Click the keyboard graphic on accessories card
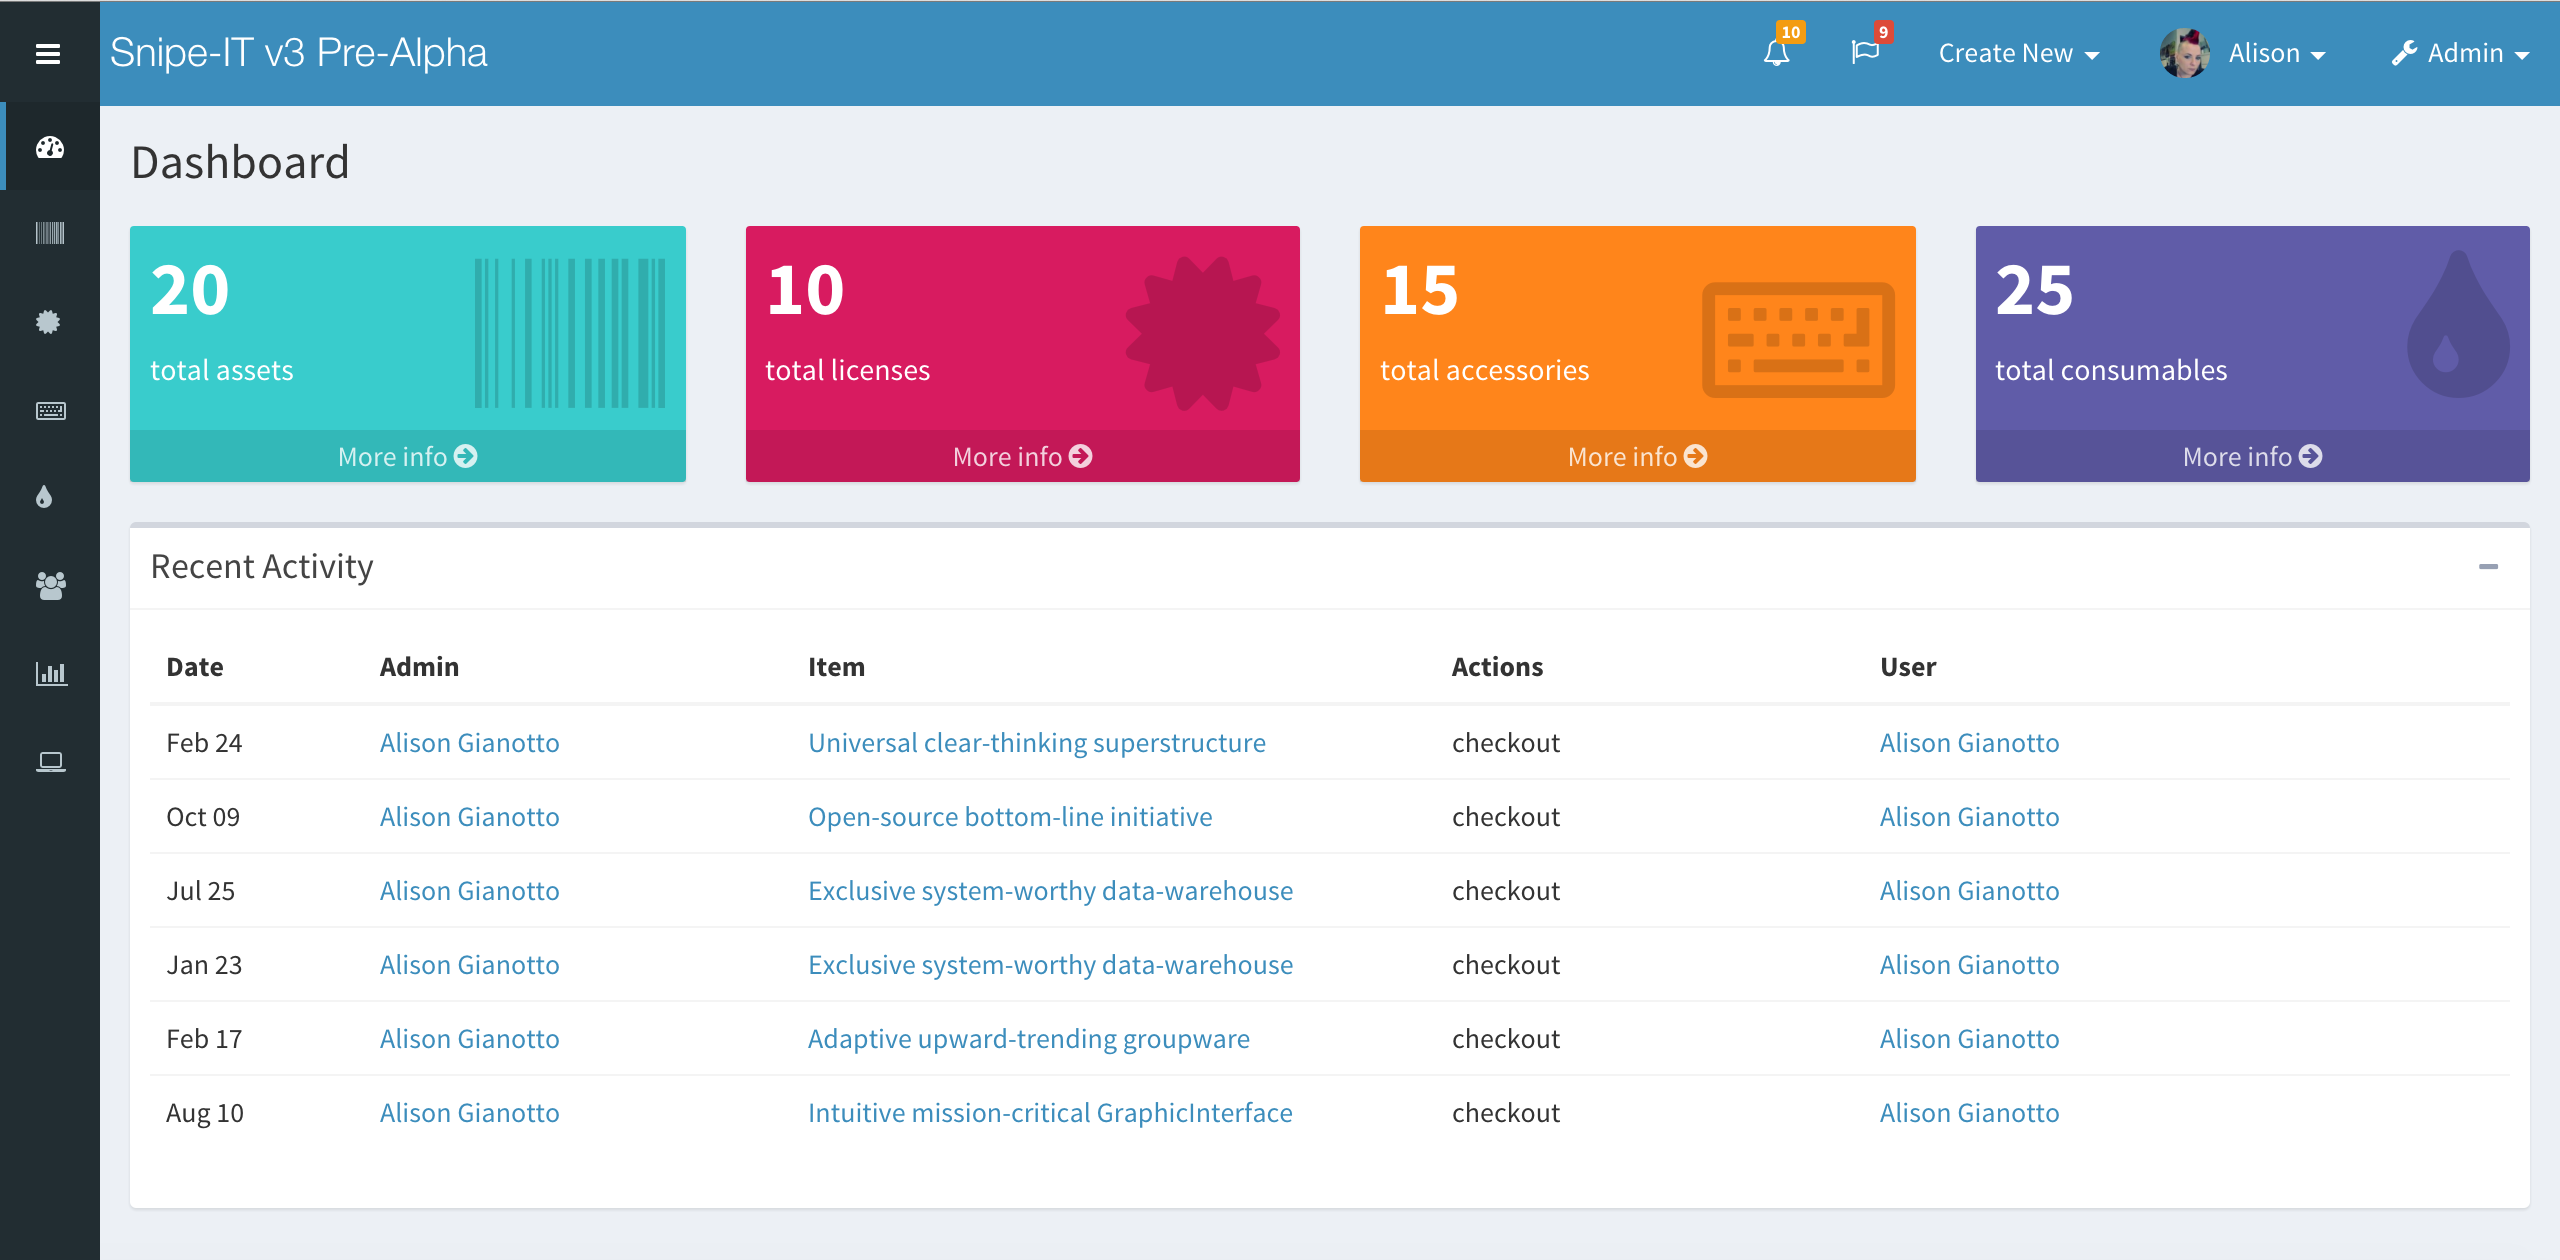This screenshot has height=1260, width=2560. (1798, 340)
